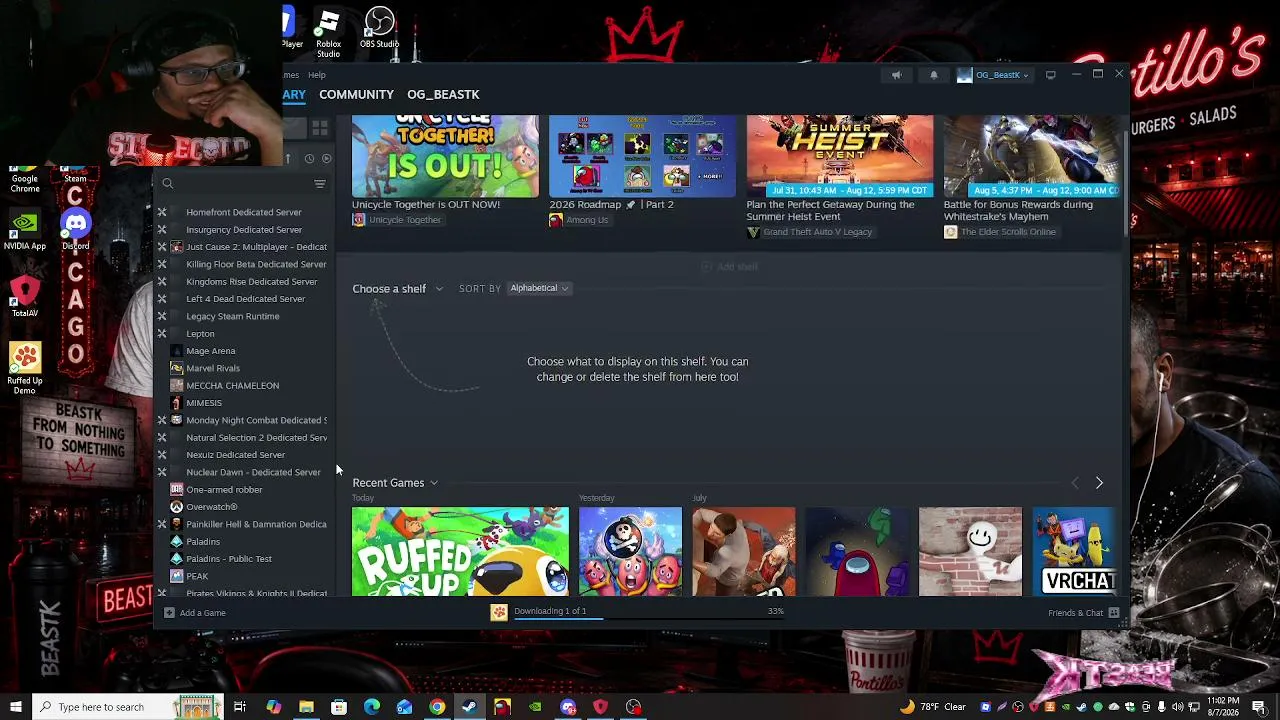Select PEAK in library list
Image resolution: width=1280 pixels, height=720 pixels.
[x=197, y=576]
